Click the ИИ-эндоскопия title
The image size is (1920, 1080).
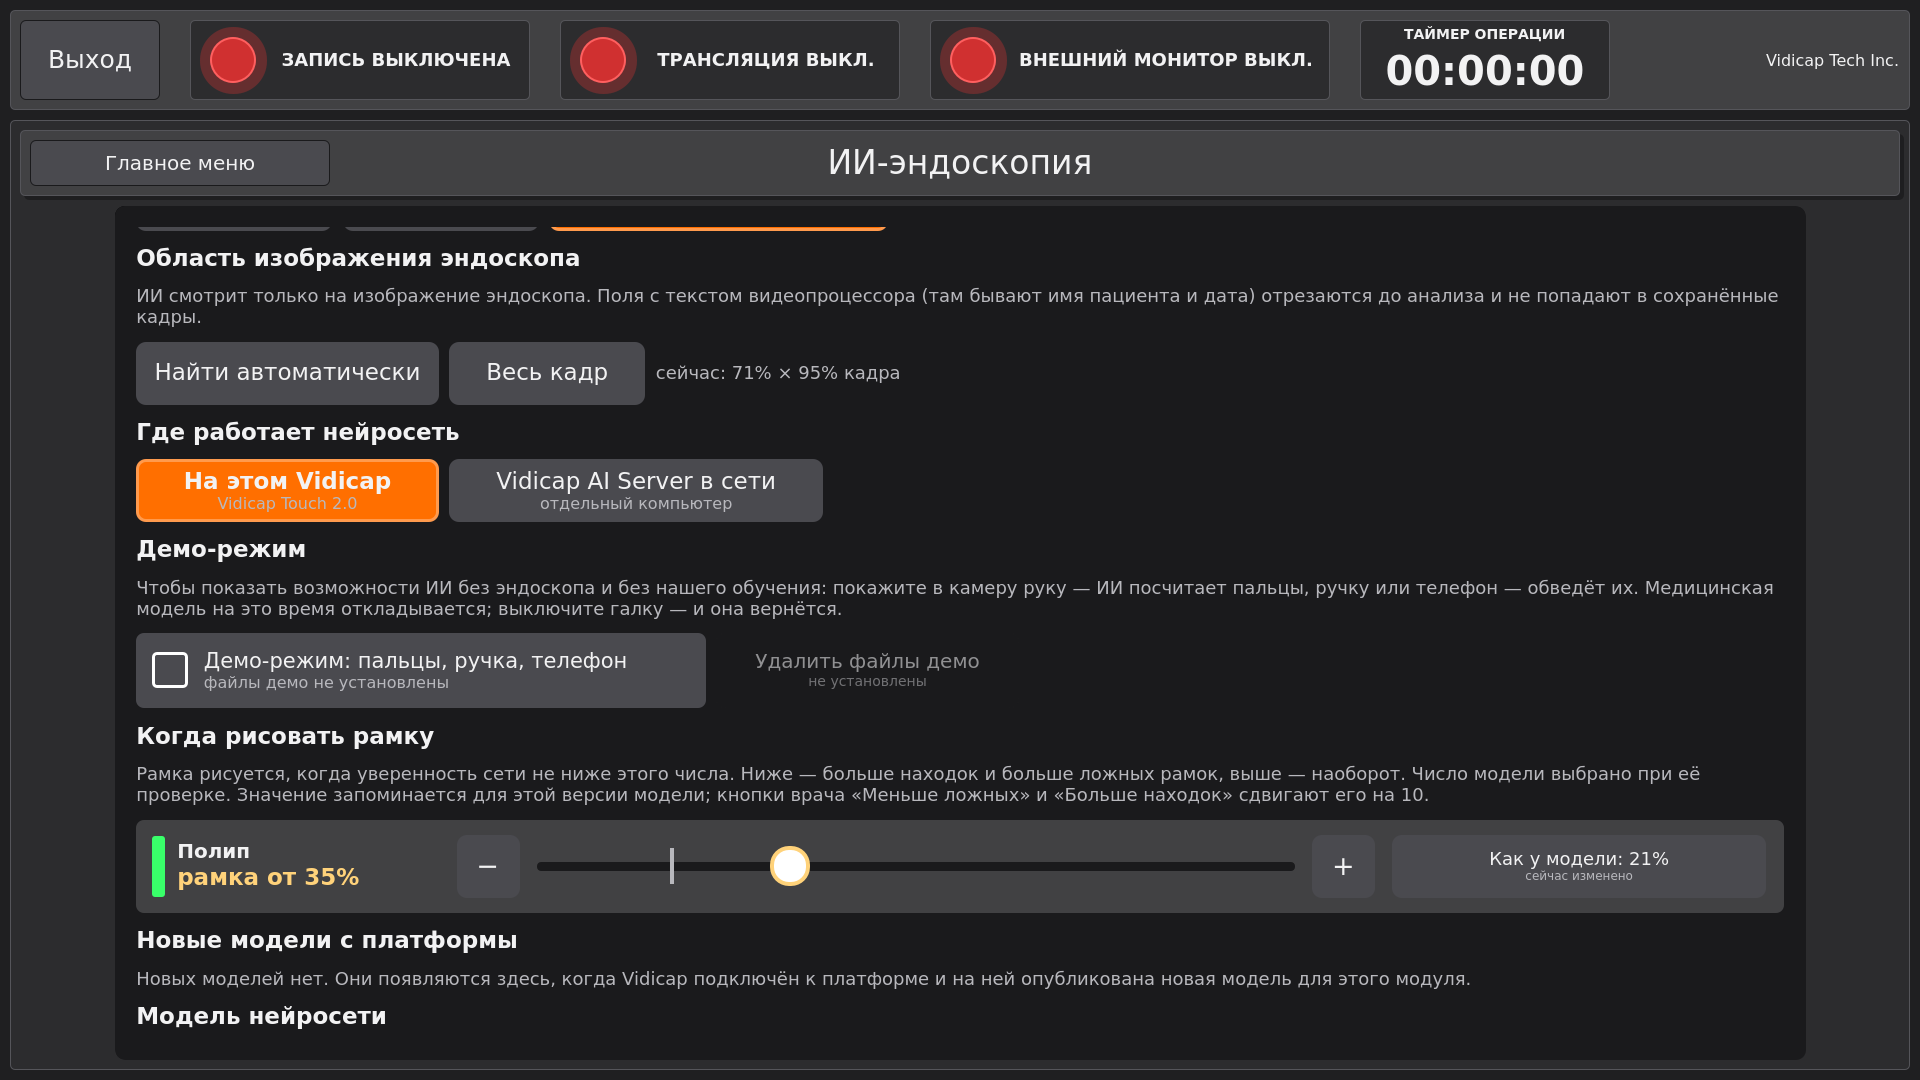(x=960, y=162)
